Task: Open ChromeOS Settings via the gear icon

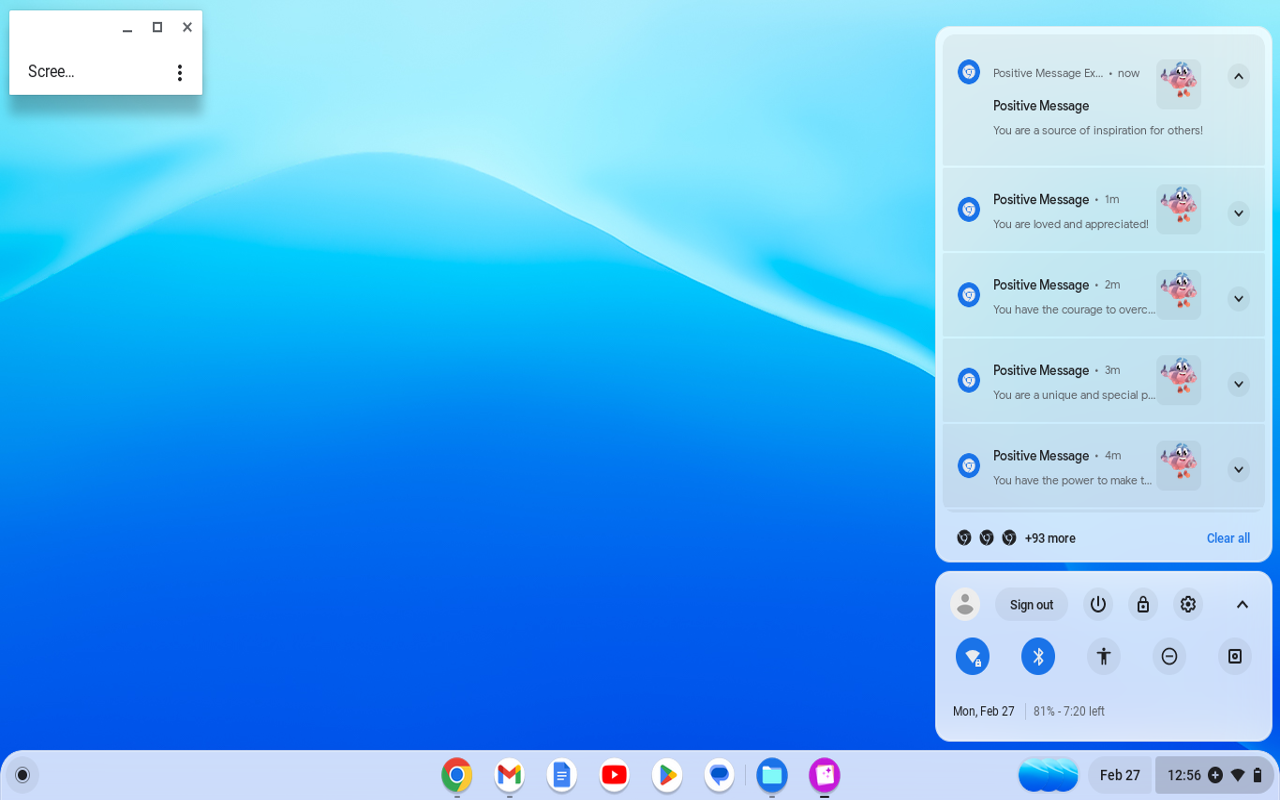Action: (1187, 604)
